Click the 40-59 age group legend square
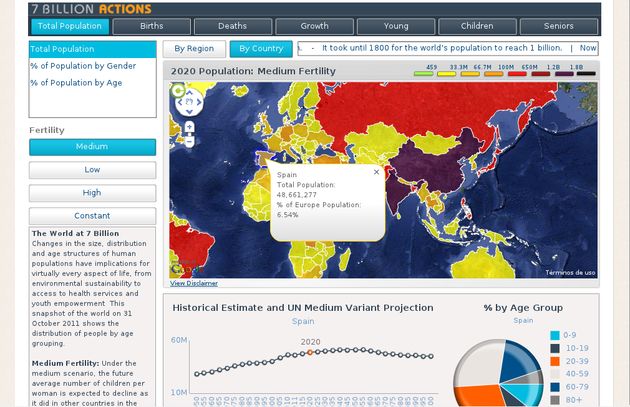This screenshot has width=630, height=407. pyautogui.click(x=555, y=374)
